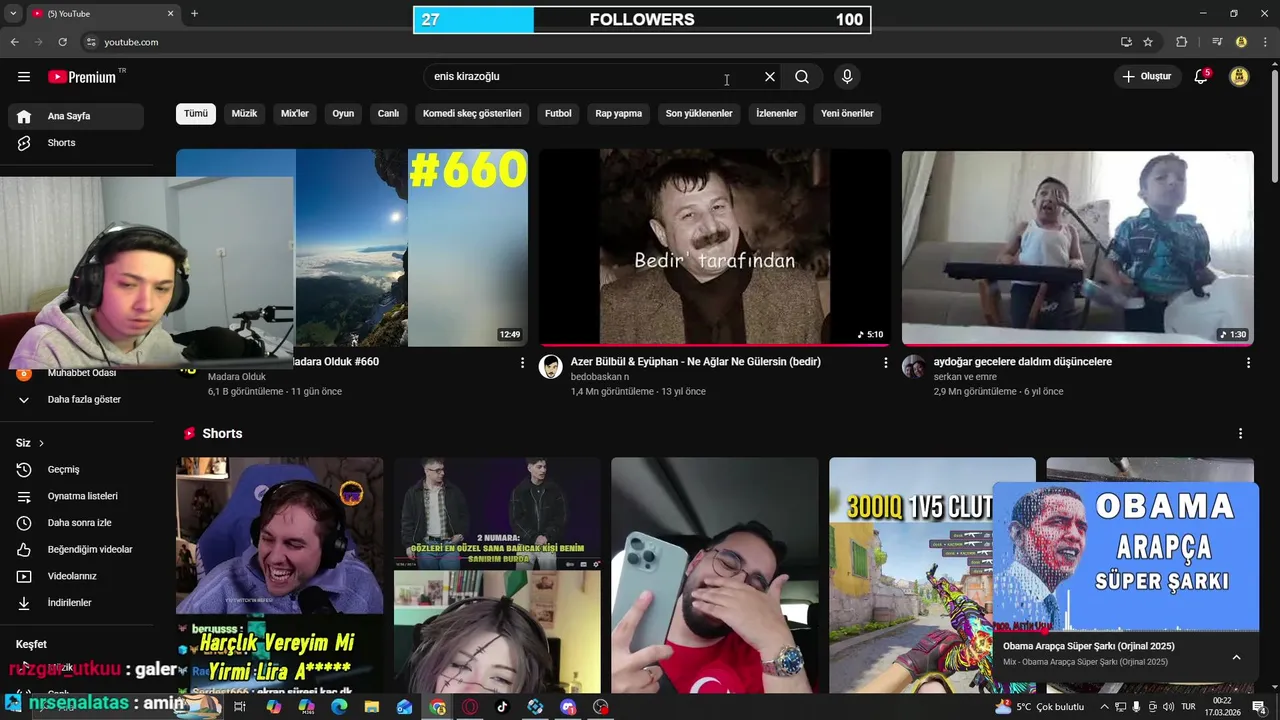This screenshot has height=720, width=1280.
Task: Open the serkan ve emre channel avatar
Action: (x=913, y=367)
